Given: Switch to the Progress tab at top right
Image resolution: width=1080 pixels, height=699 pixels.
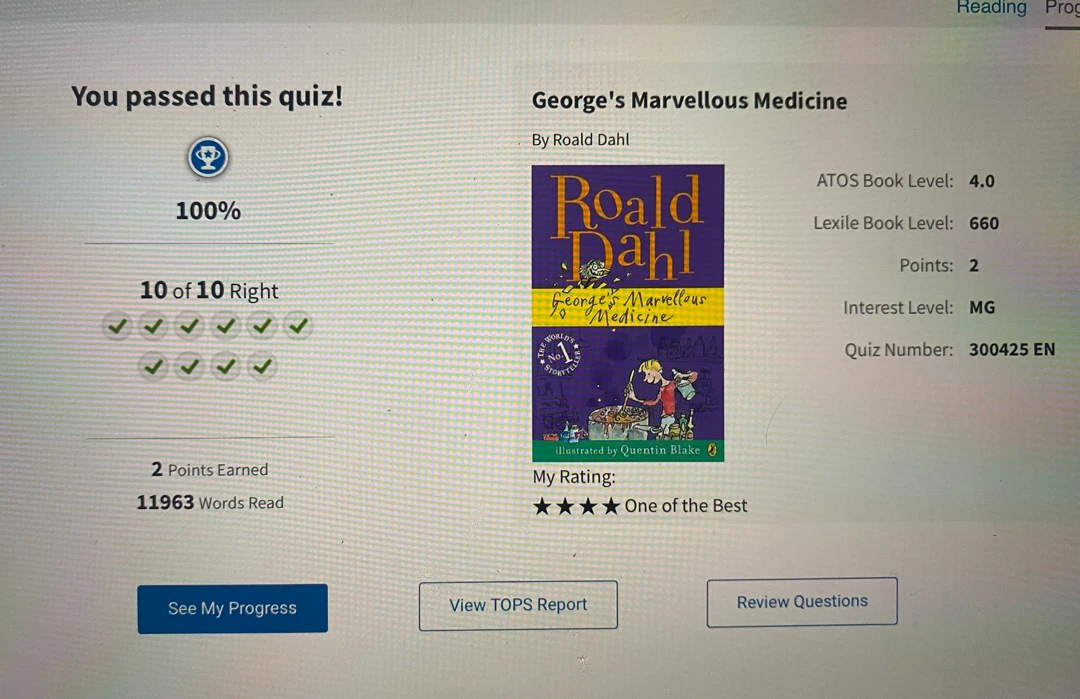Looking at the screenshot, I should [1062, 8].
